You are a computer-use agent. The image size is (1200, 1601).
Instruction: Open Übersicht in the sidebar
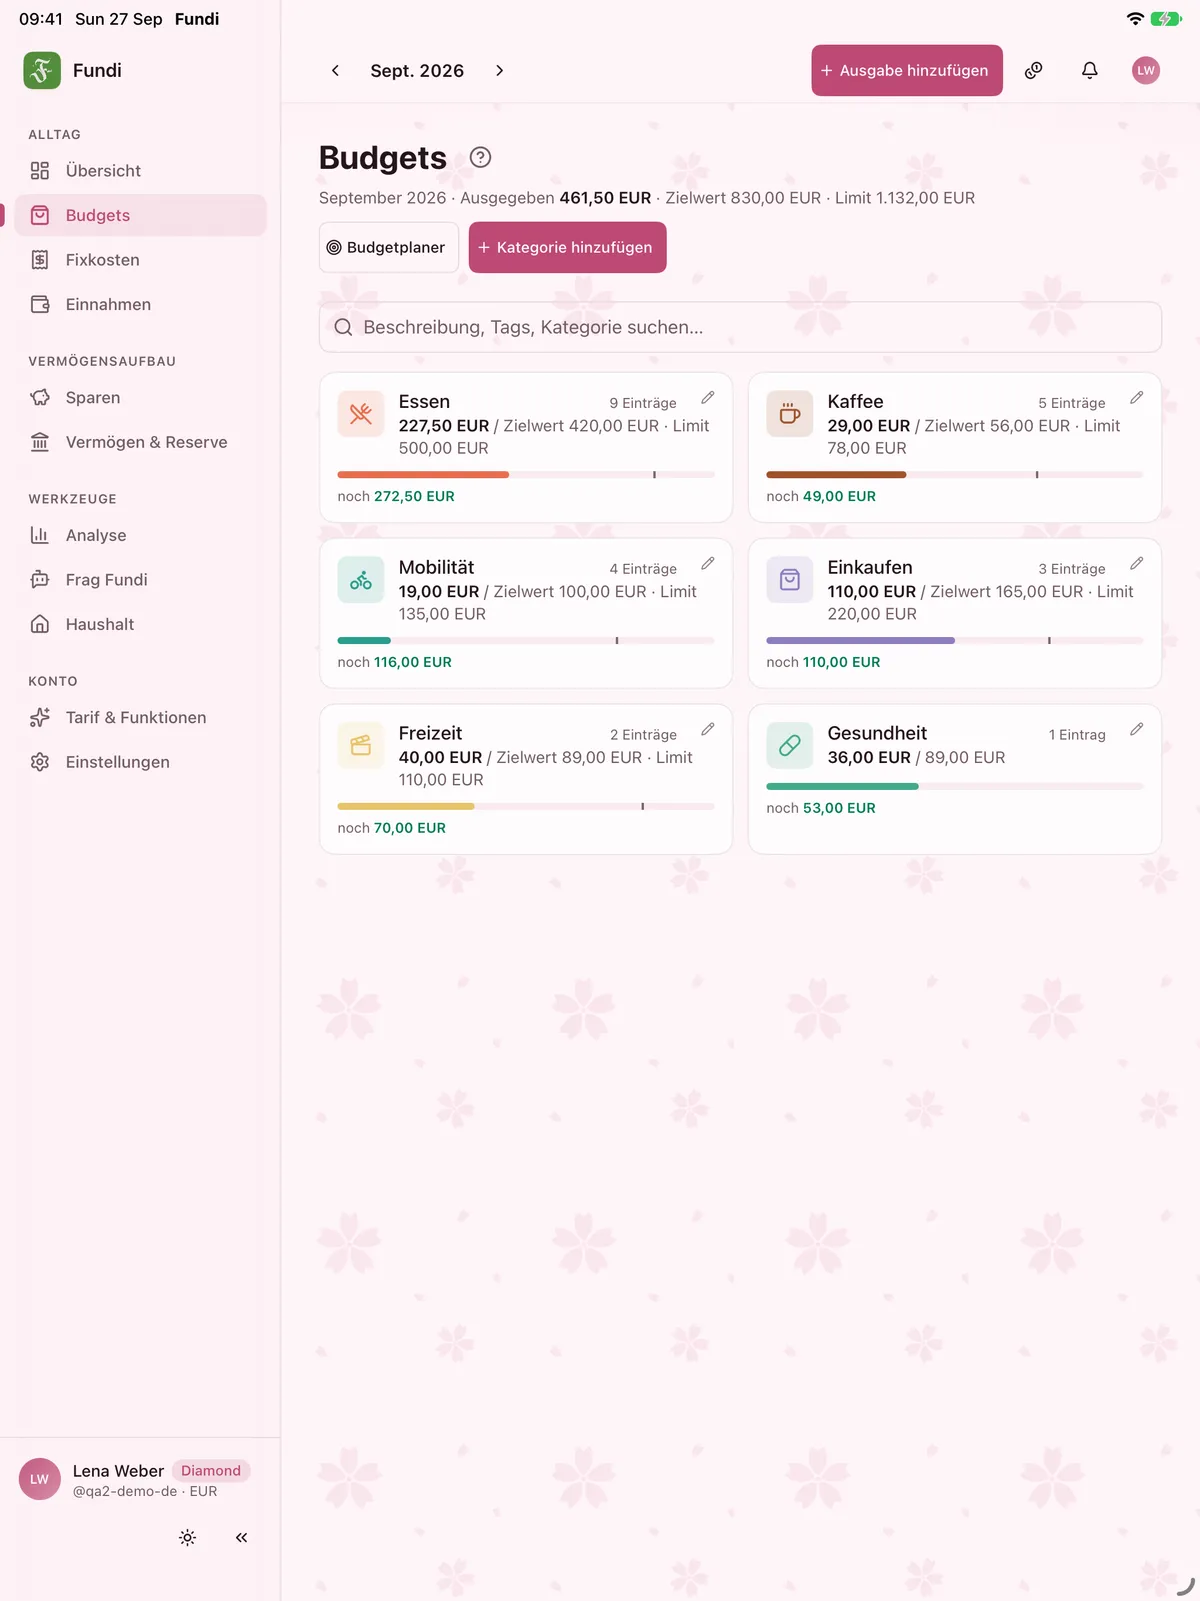140,171
